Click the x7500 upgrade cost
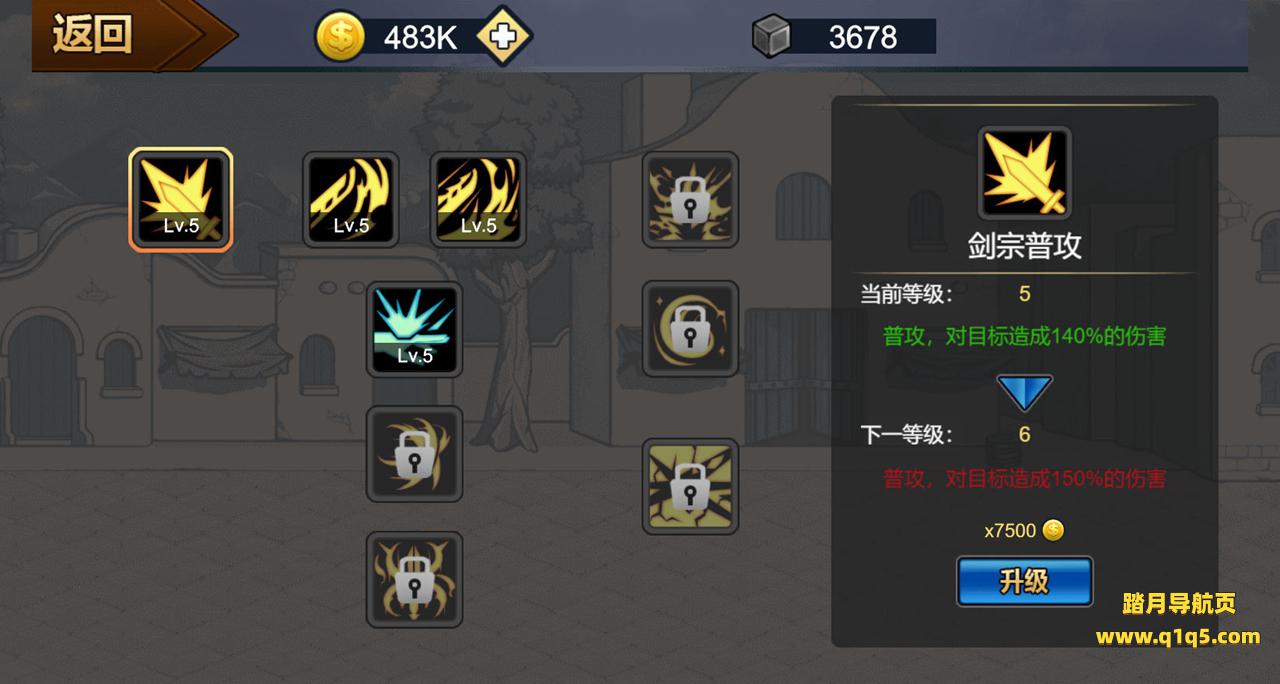Image resolution: width=1280 pixels, height=684 pixels. 1010,531
